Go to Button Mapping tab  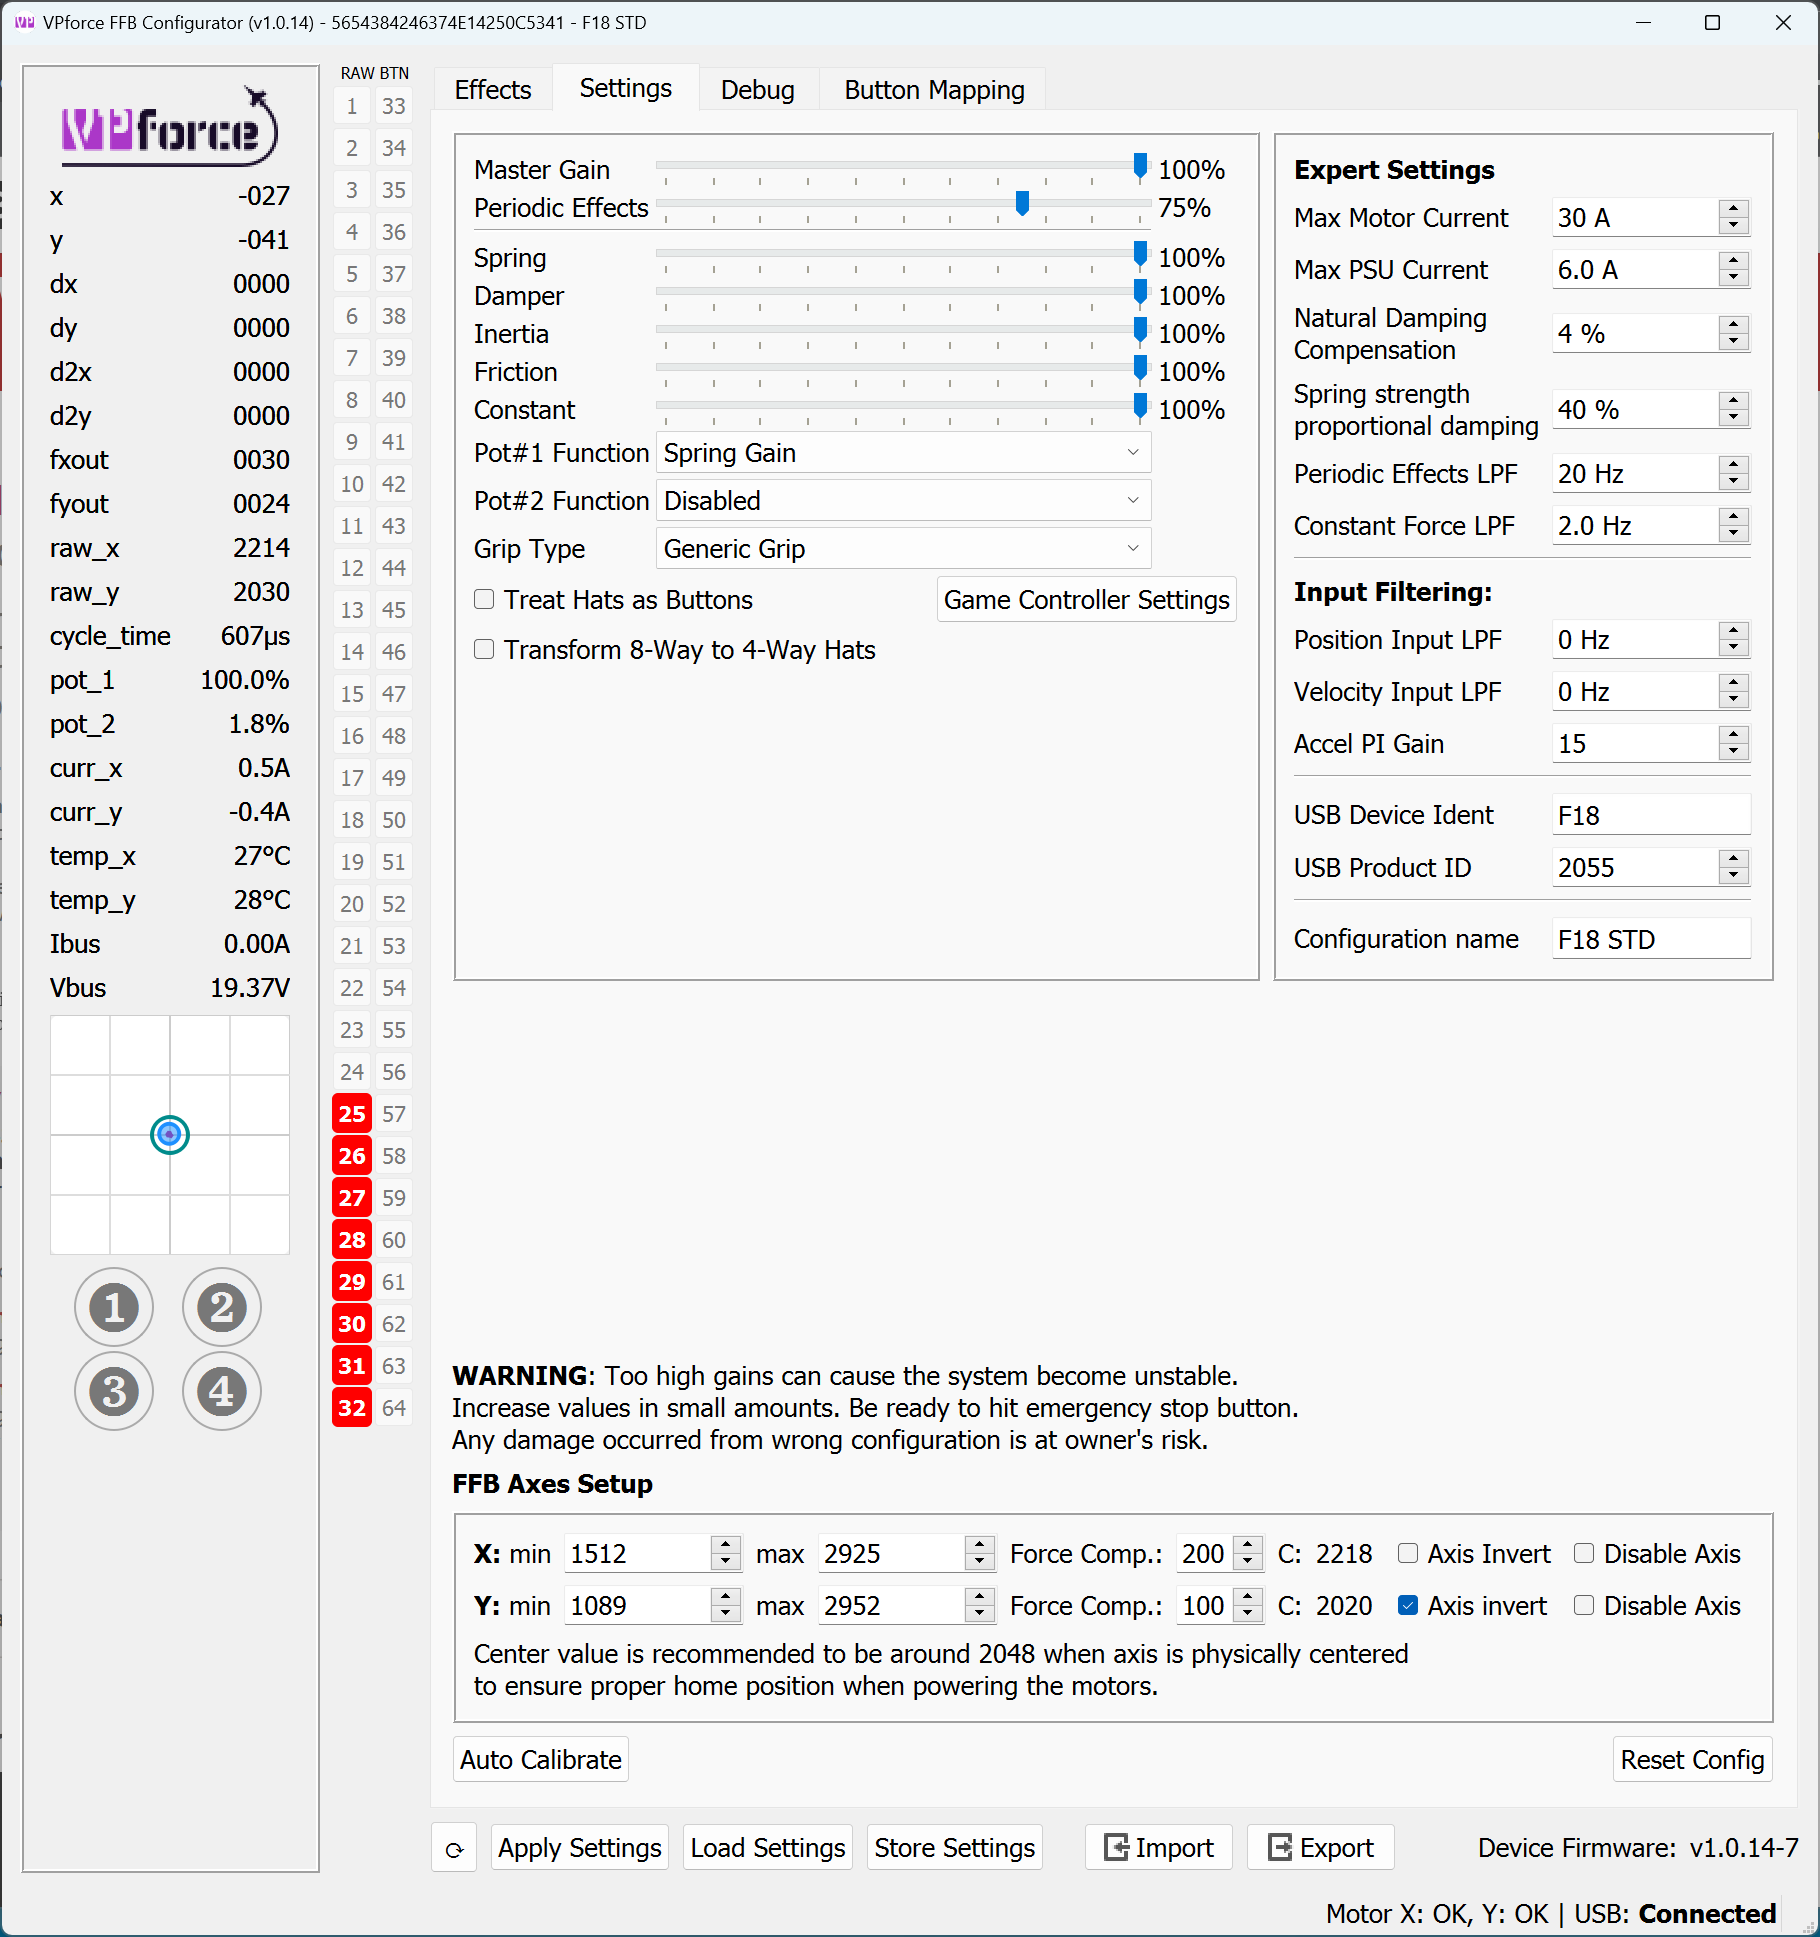[x=934, y=90]
